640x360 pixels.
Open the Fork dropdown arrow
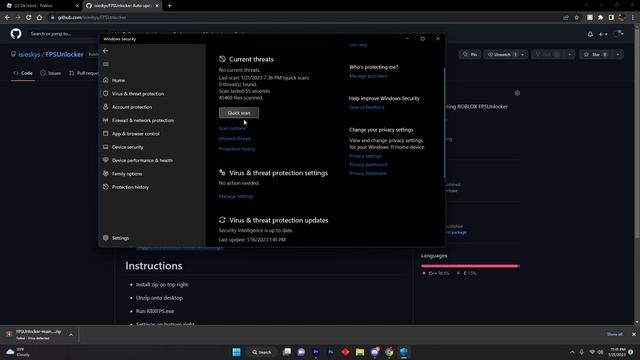point(570,54)
